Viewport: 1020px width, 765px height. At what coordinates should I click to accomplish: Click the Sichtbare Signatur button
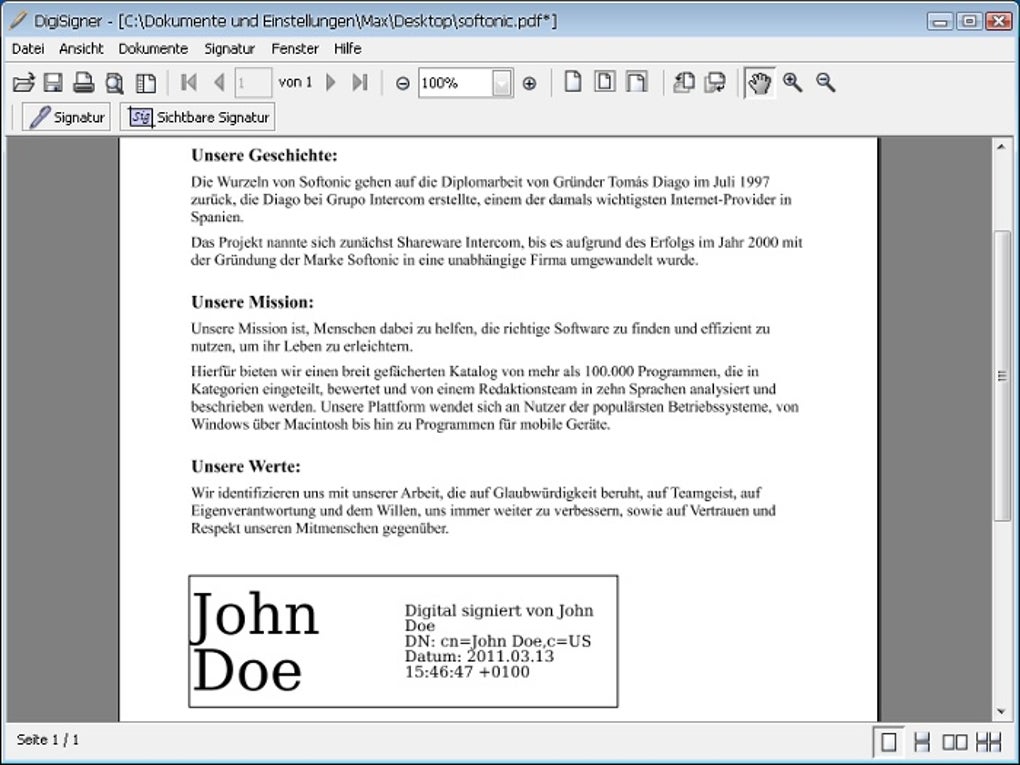coord(198,117)
